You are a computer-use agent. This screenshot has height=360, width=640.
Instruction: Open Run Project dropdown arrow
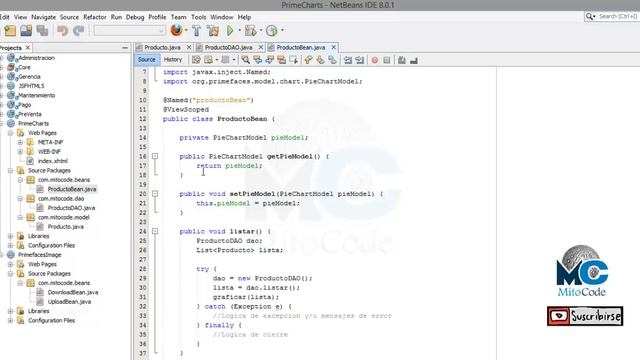click(x=239, y=31)
